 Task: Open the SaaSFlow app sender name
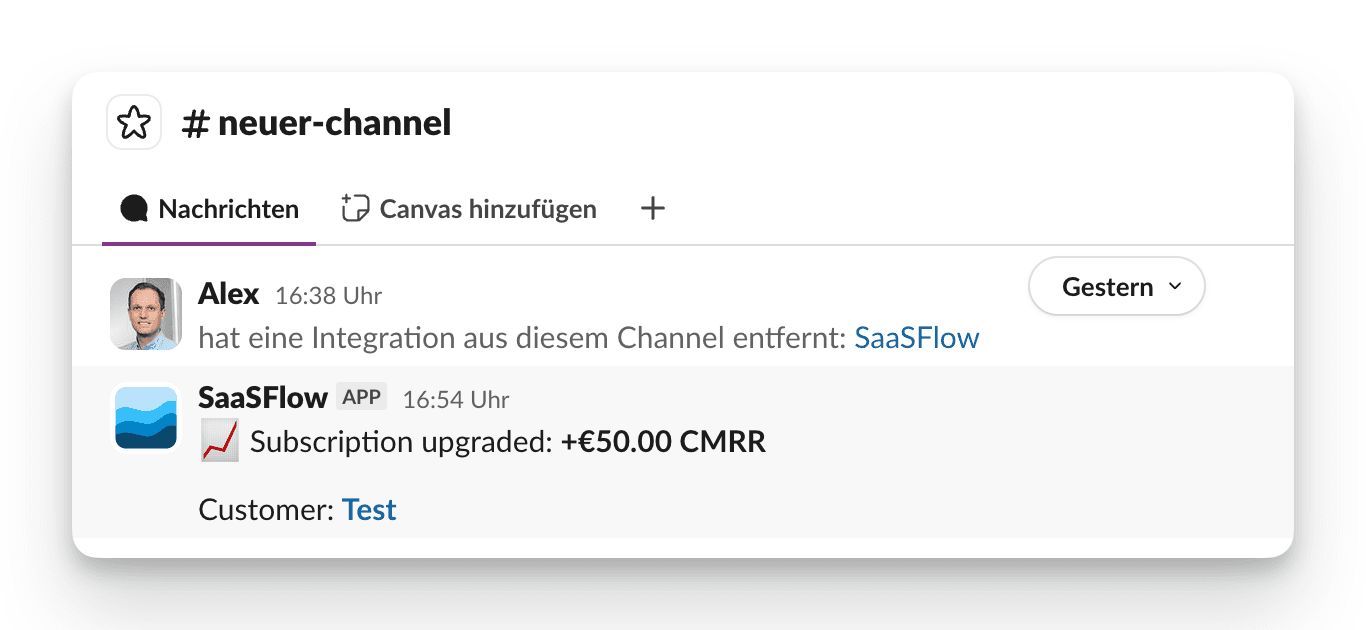(263, 398)
